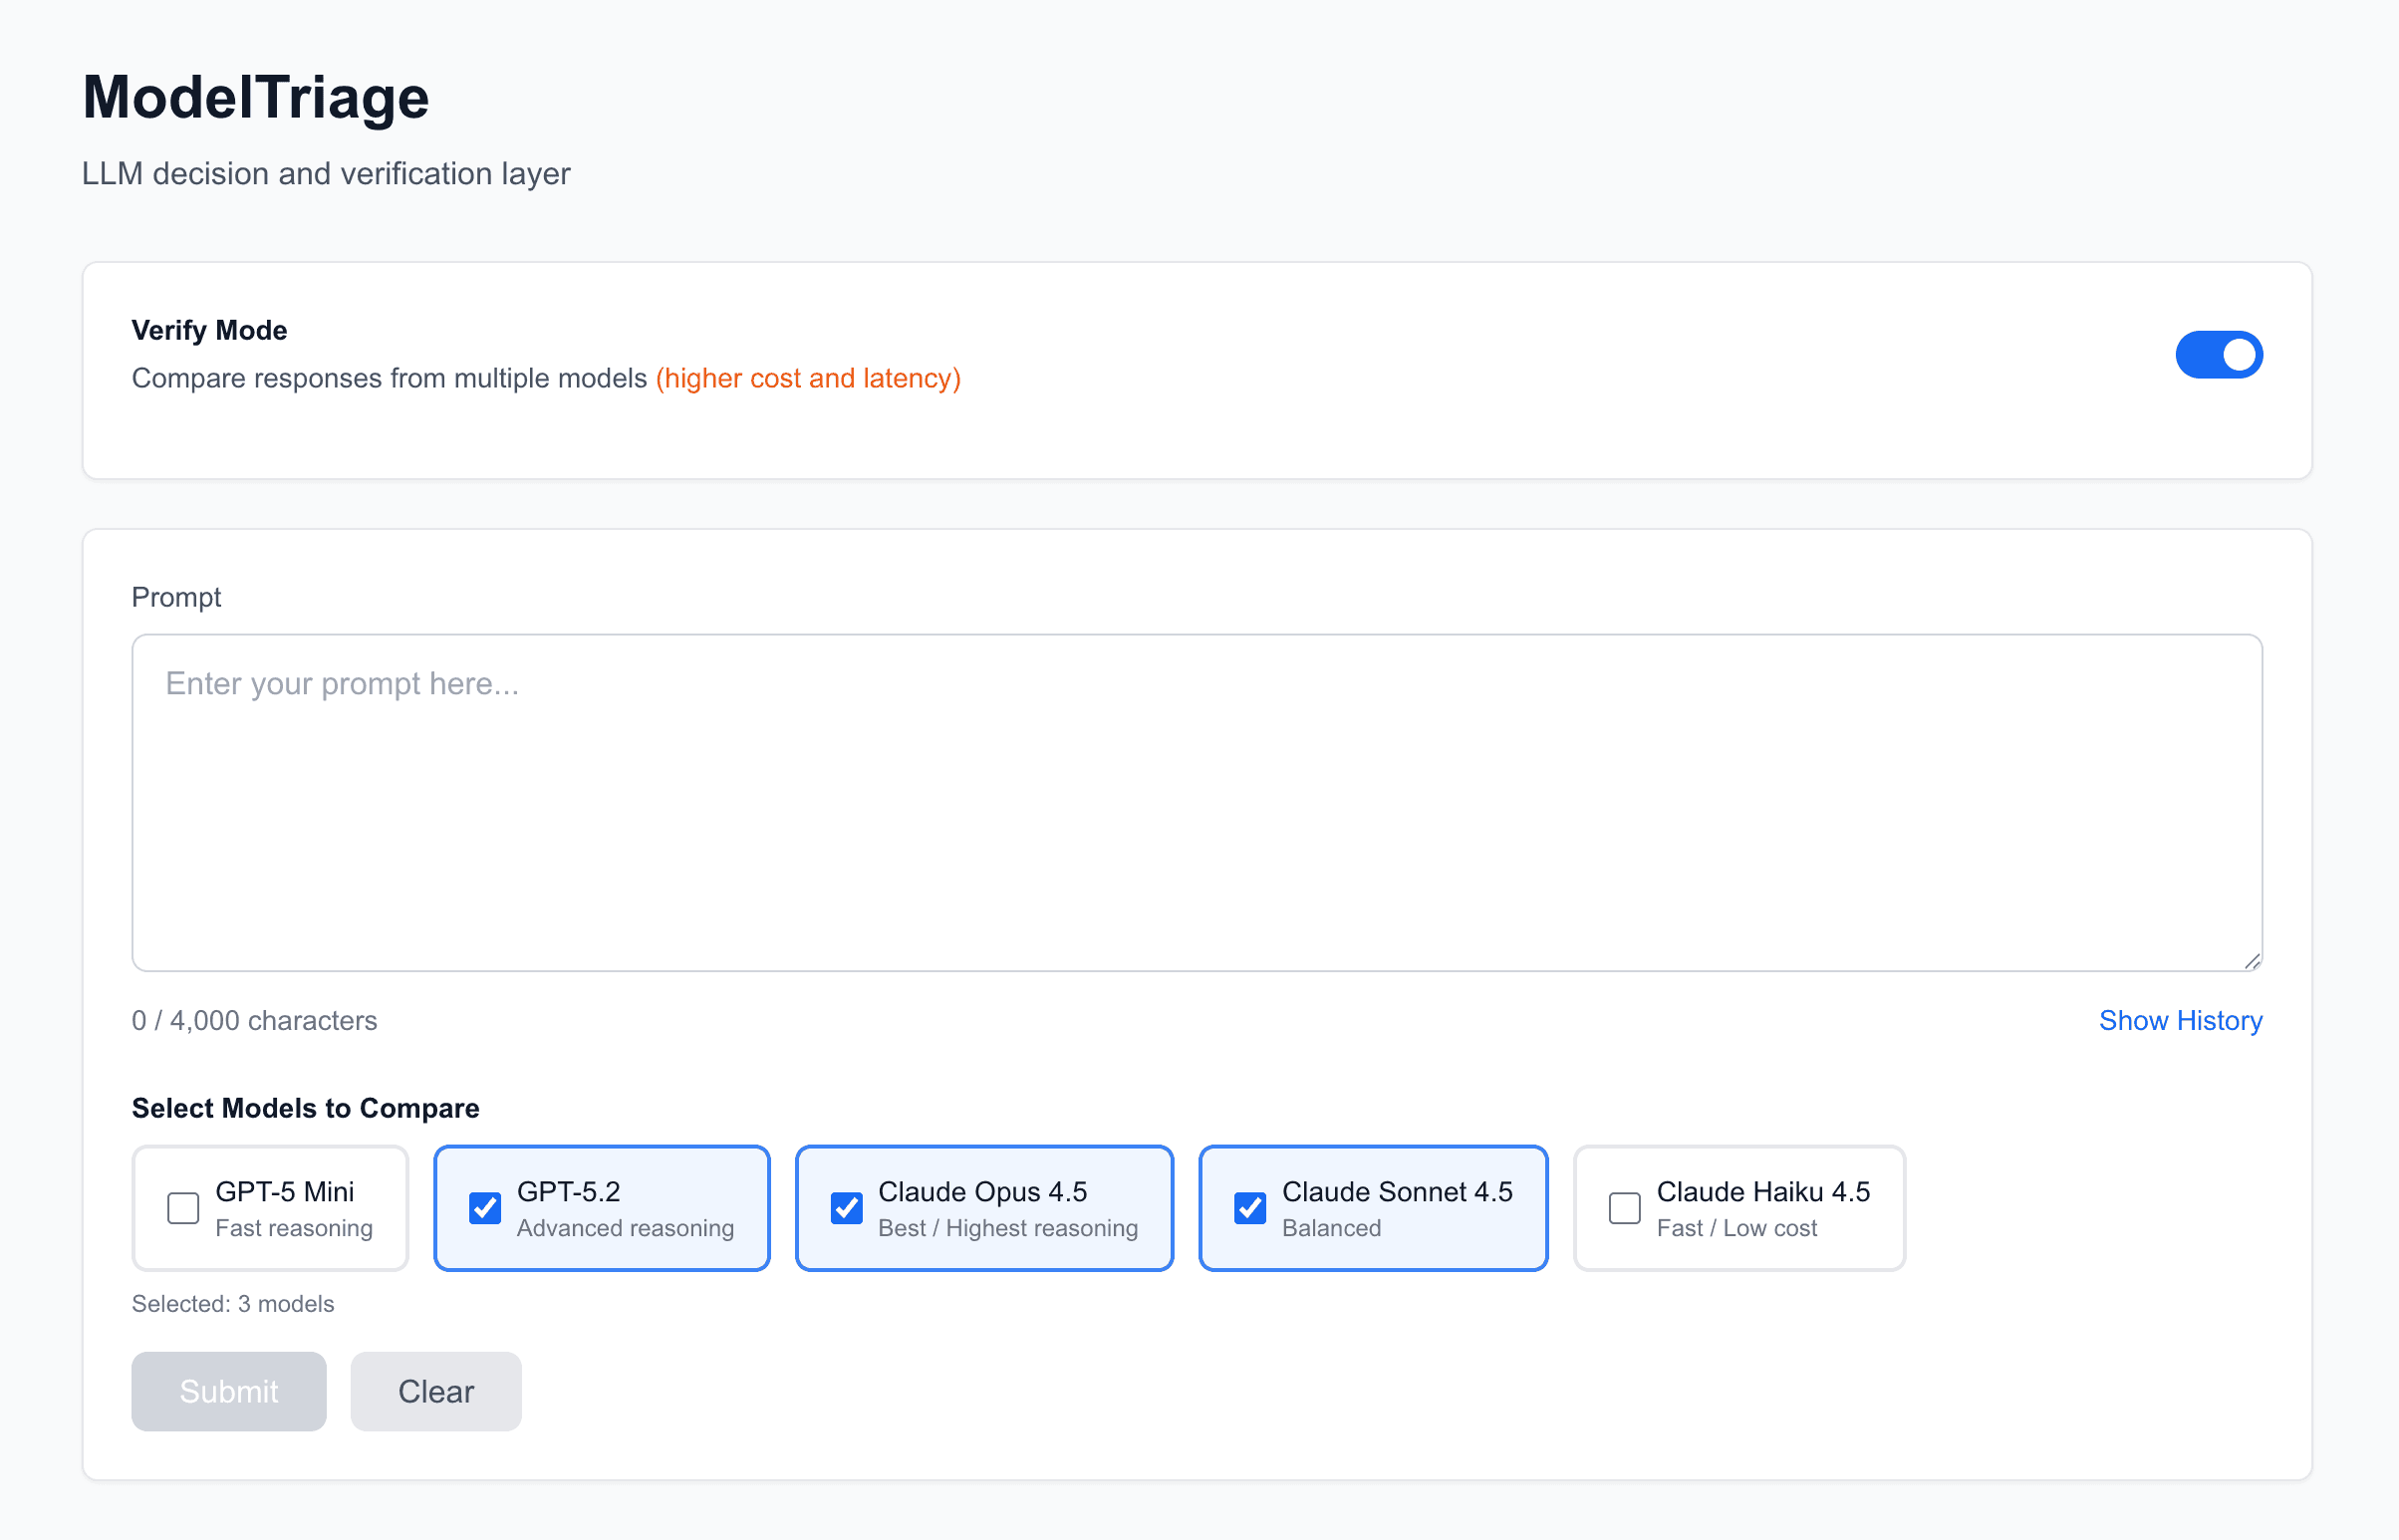The image size is (2399, 1540).
Task: Select the Claude Haiku 4.5 model label
Action: click(x=1762, y=1192)
